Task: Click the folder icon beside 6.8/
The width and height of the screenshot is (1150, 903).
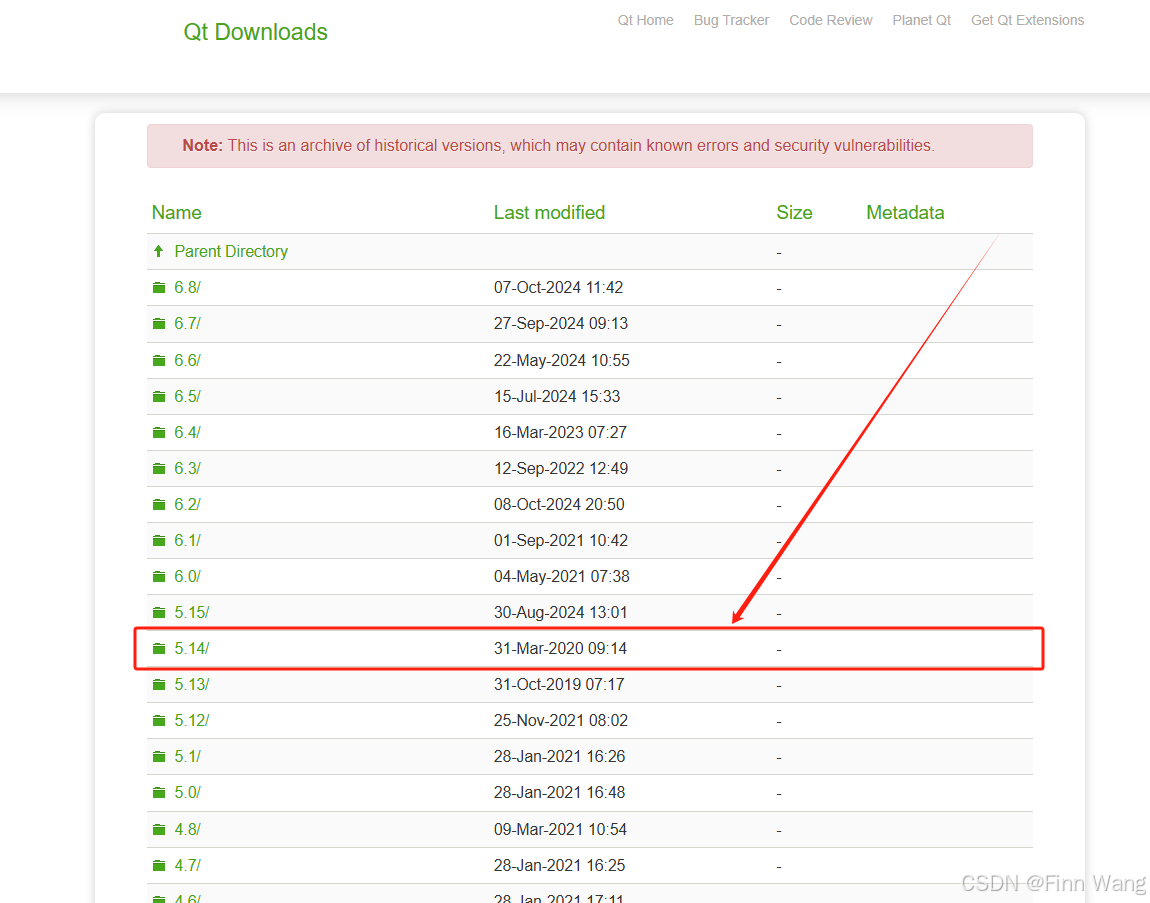Action: coord(159,288)
